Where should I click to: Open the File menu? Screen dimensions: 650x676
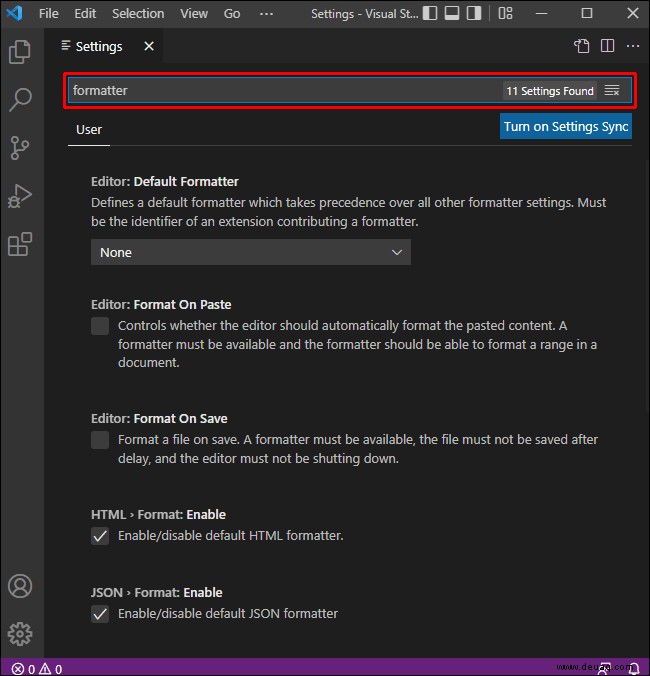(49, 13)
